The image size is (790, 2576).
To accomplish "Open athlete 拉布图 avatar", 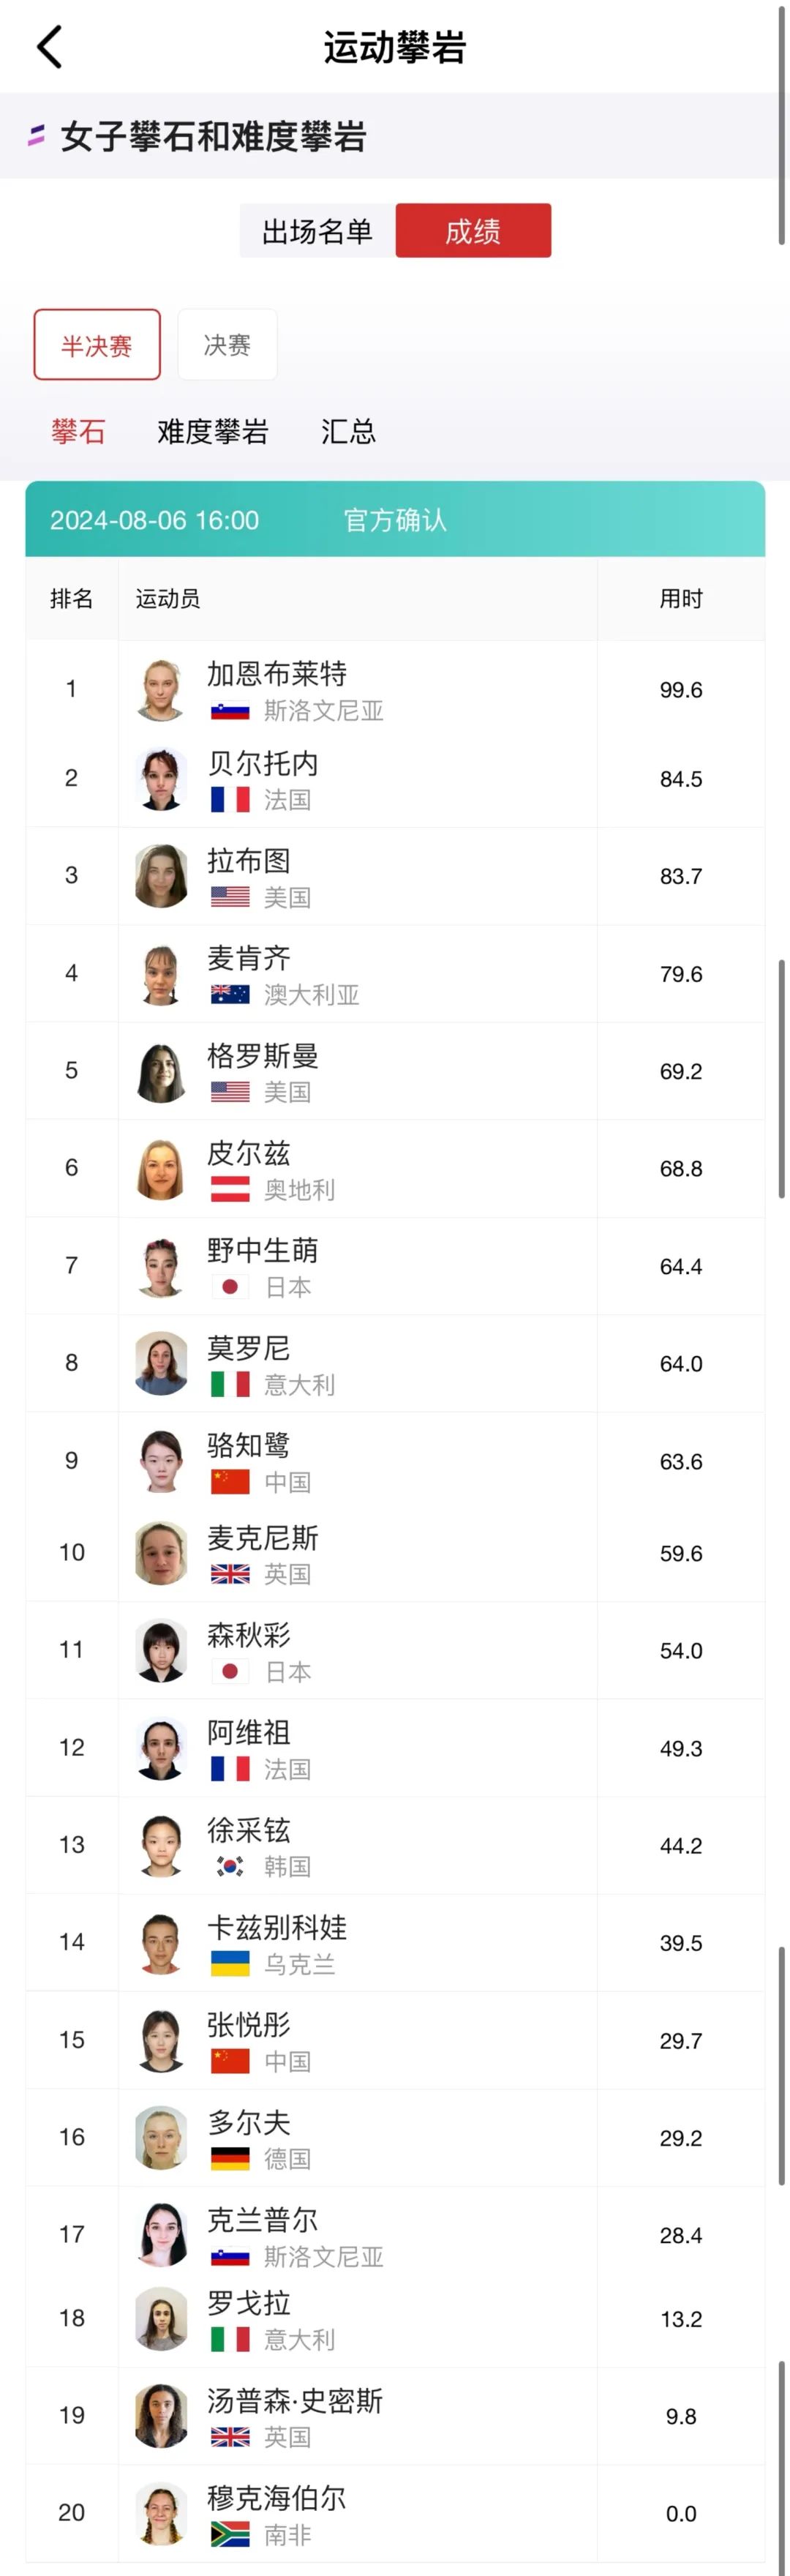I will click(x=161, y=876).
